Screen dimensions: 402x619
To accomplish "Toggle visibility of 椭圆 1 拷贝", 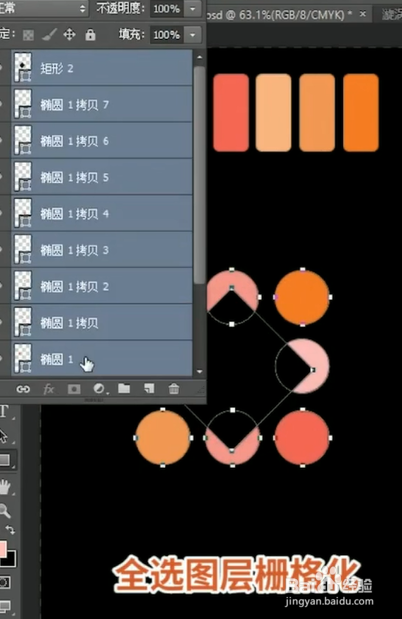I will [3, 323].
